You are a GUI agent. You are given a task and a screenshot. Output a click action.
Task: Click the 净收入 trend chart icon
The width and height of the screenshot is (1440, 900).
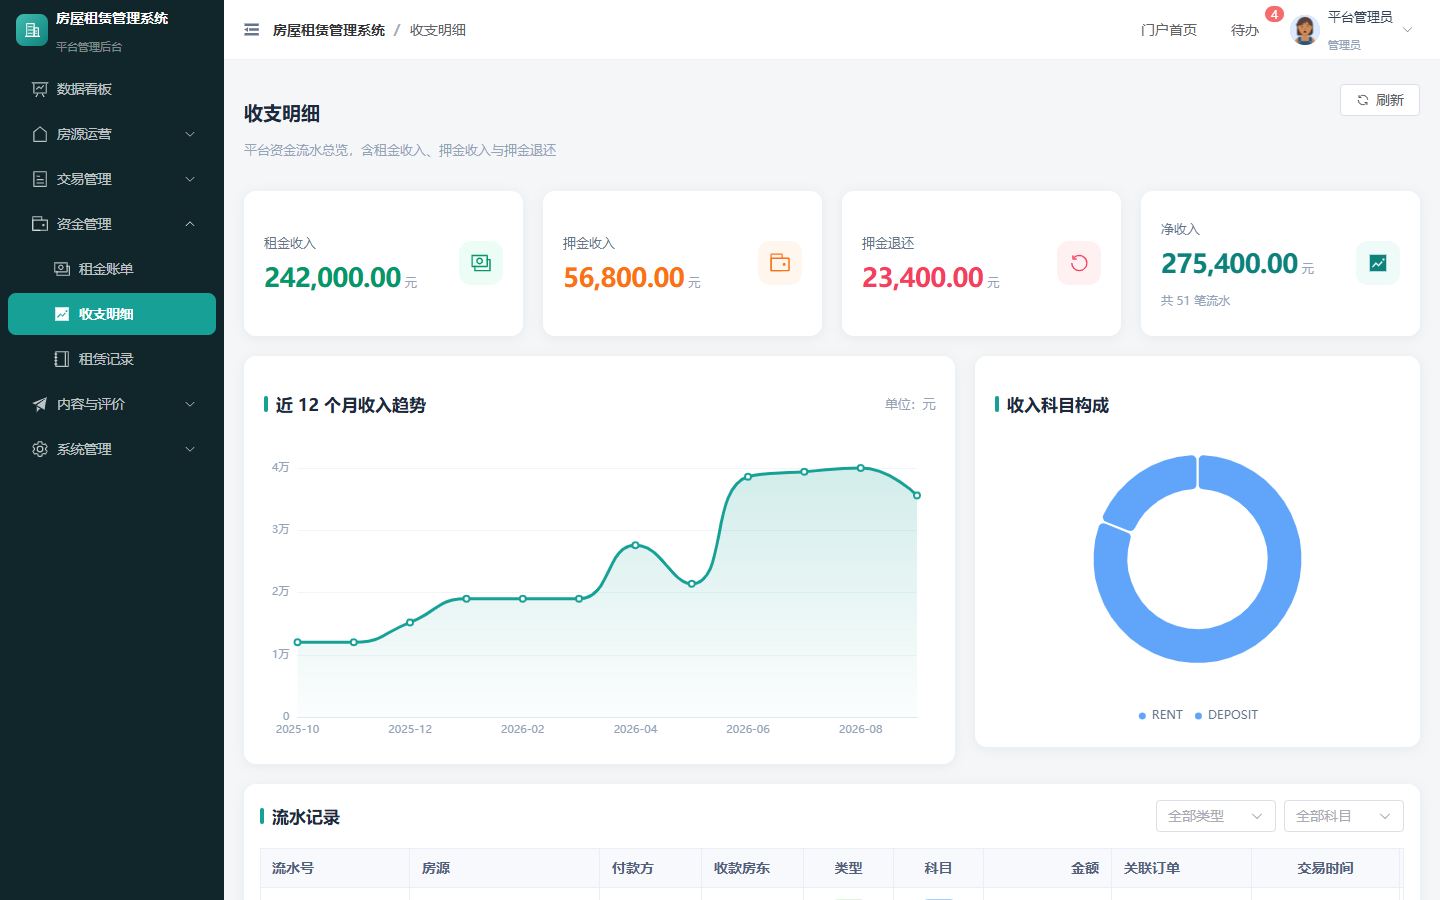pos(1378,263)
